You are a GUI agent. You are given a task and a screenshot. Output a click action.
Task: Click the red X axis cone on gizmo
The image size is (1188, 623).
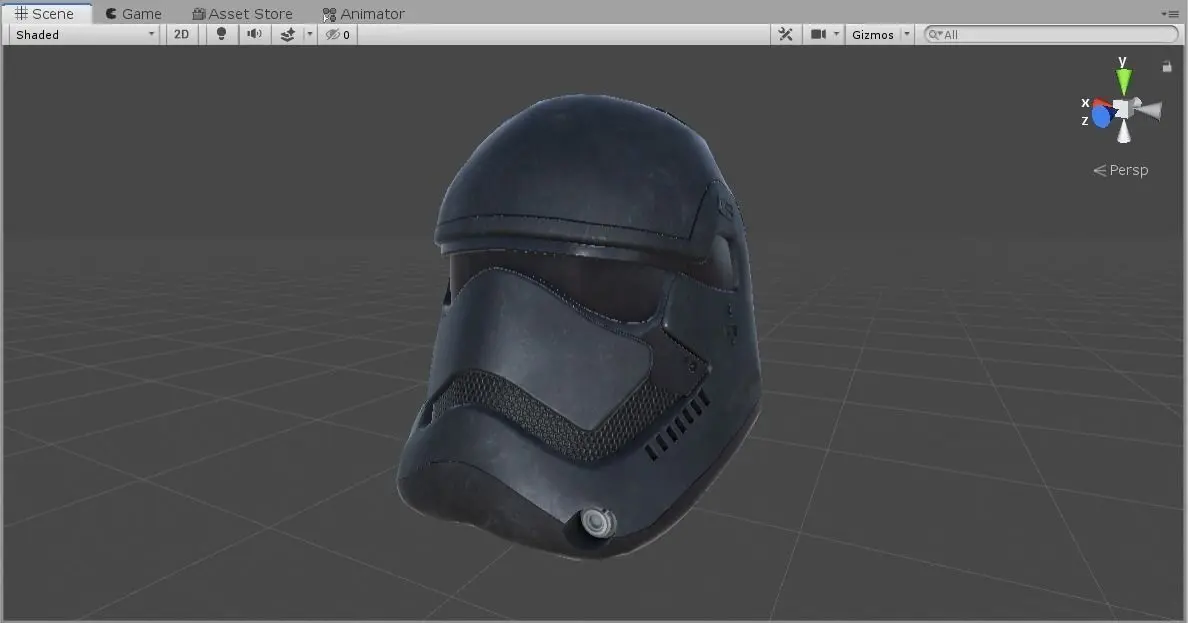[x=1102, y=104]
